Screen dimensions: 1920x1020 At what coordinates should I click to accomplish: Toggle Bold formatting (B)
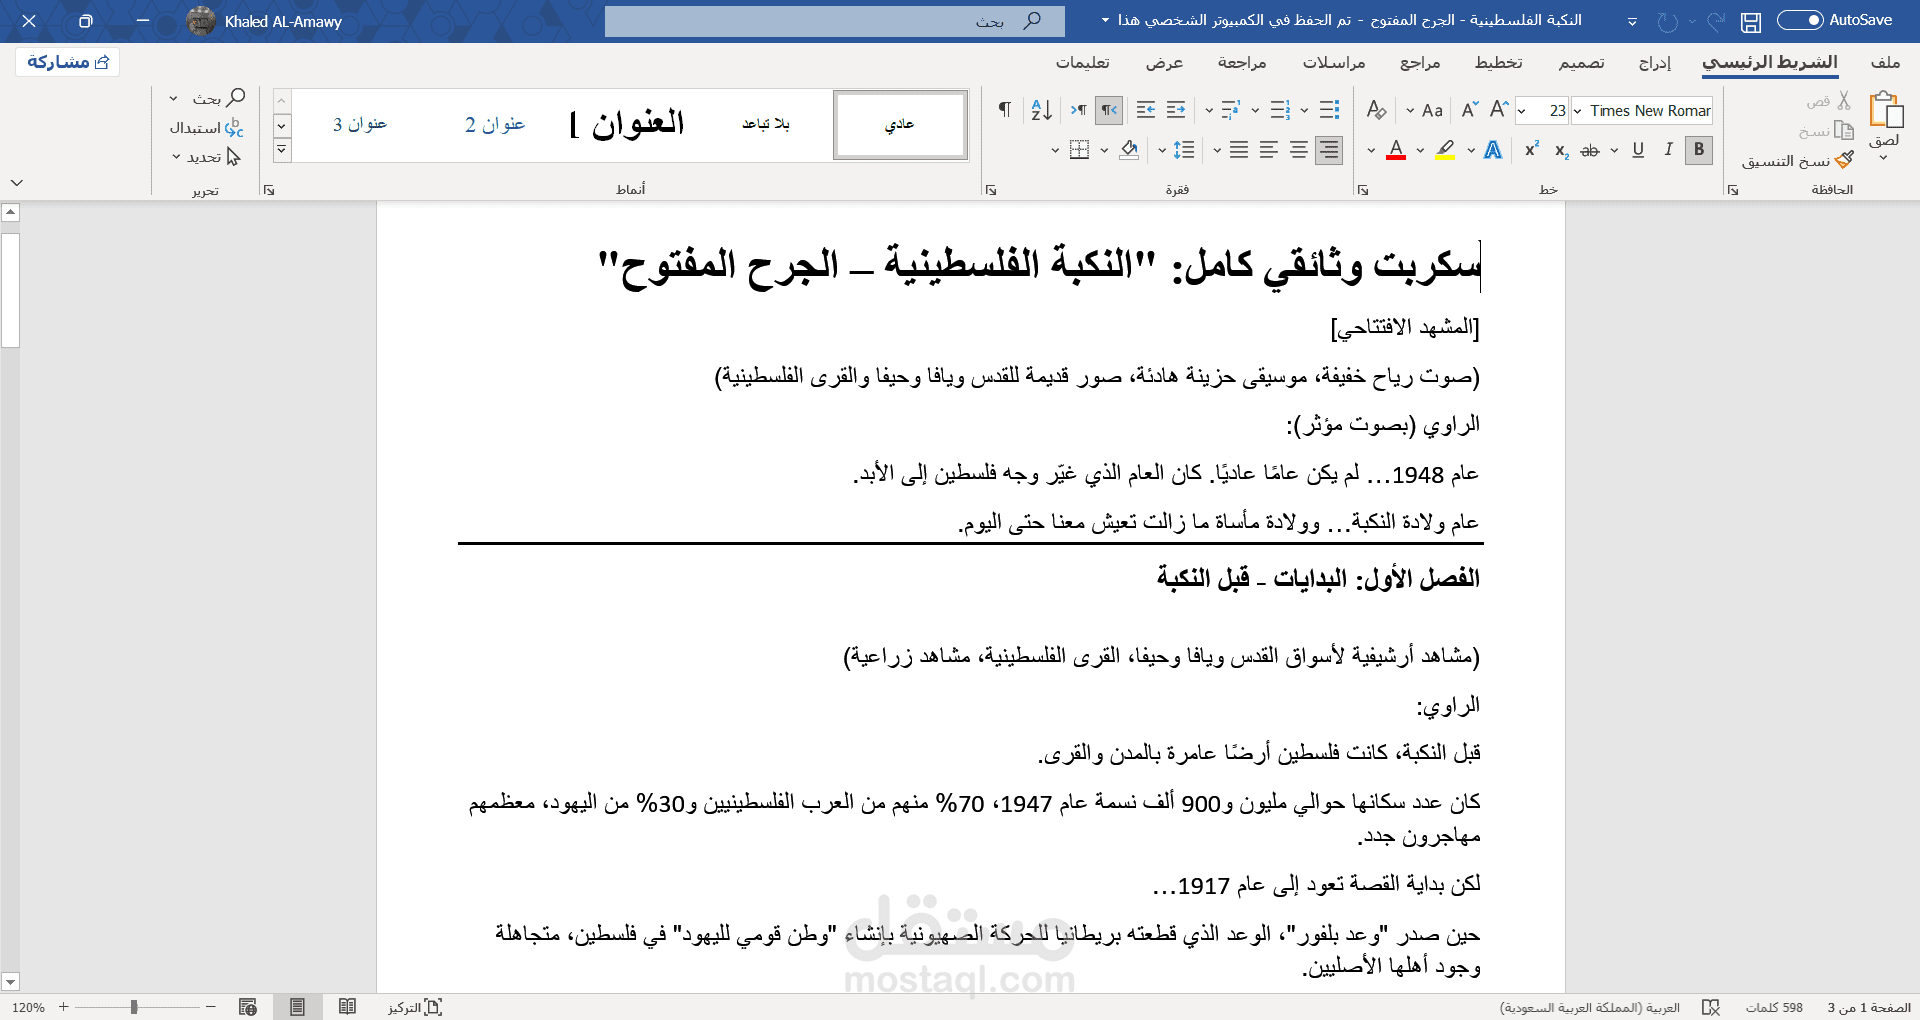pyautogui.click(x=1699, y=150)
